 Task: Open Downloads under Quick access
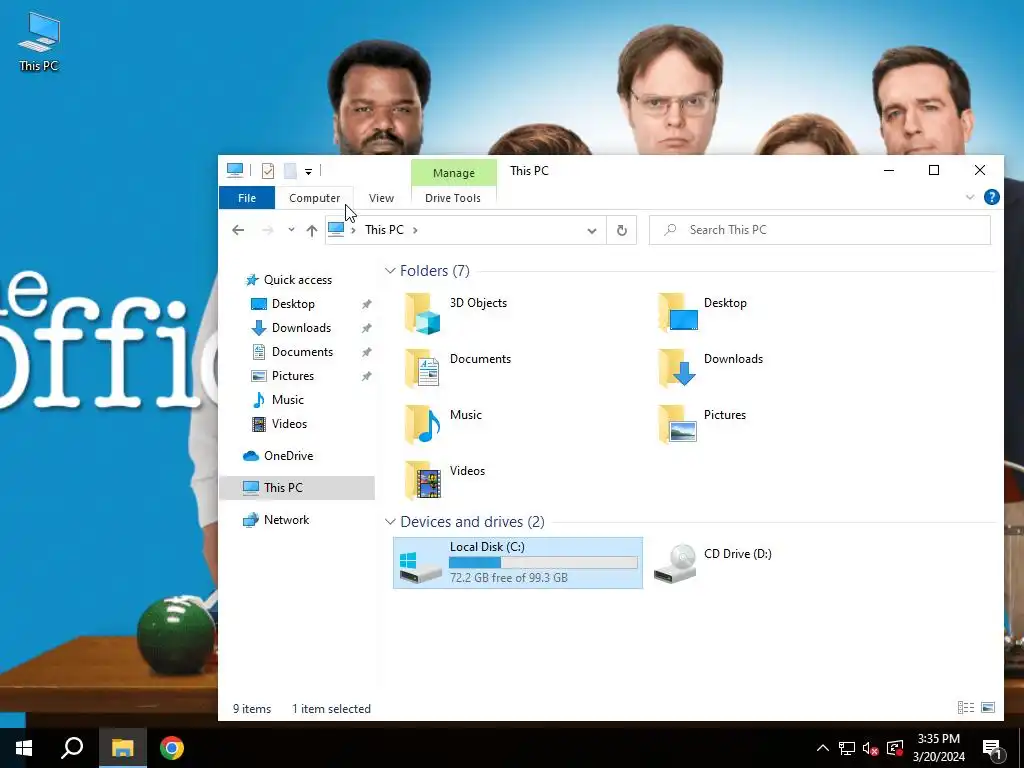(x=301, y=328)
